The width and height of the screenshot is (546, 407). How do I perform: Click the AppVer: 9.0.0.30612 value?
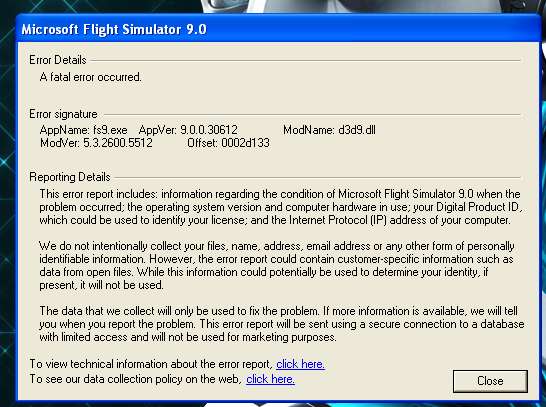[x=188, y=130]
